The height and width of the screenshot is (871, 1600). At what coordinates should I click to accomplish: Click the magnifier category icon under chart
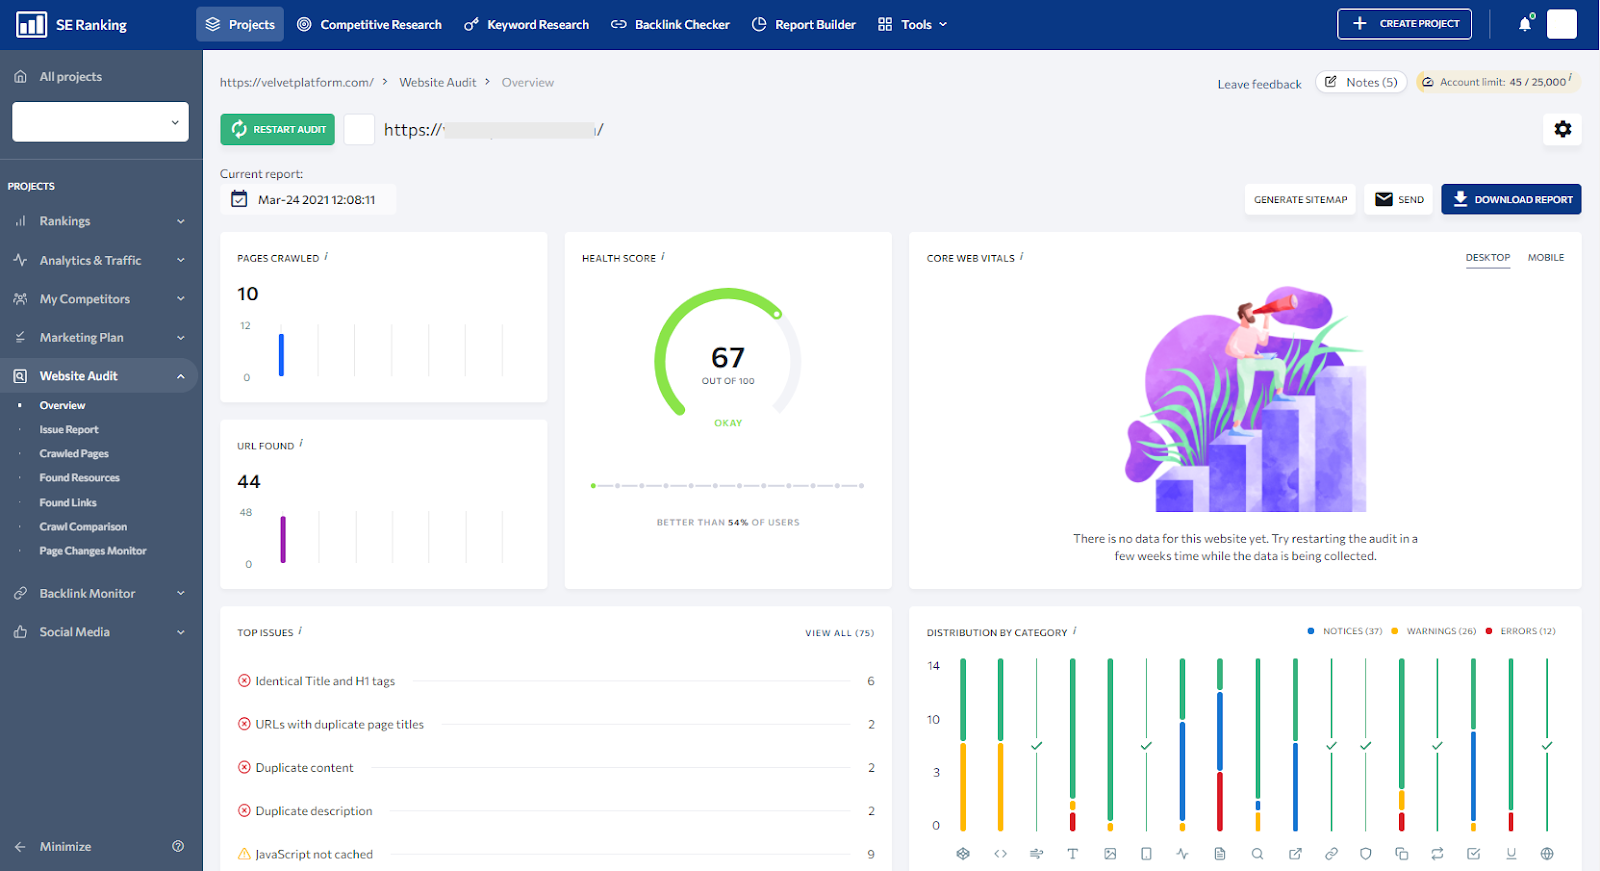[1257, 854]
